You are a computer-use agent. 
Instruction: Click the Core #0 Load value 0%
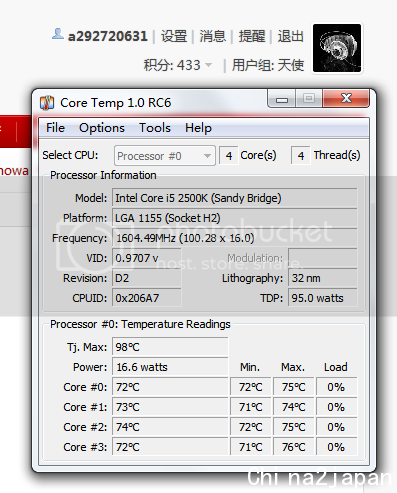point(336,387)
